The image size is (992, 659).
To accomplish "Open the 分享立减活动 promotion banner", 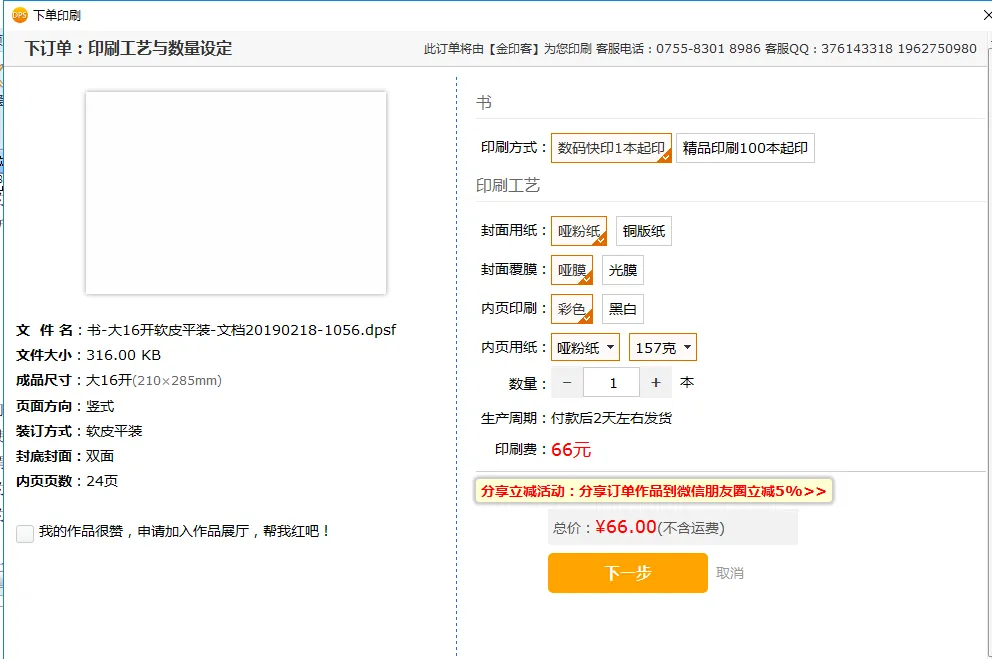I will [x=654, y=491].
